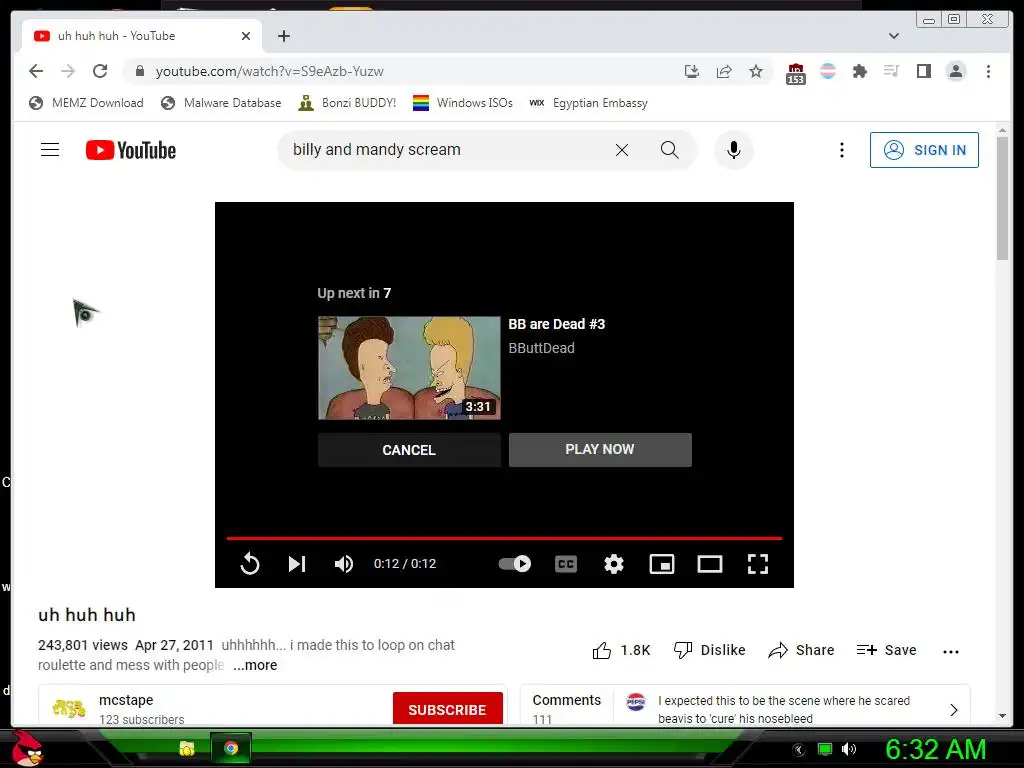Clear the search box with X
This screenshot has height=768, width=1024.
coord(622,150)
